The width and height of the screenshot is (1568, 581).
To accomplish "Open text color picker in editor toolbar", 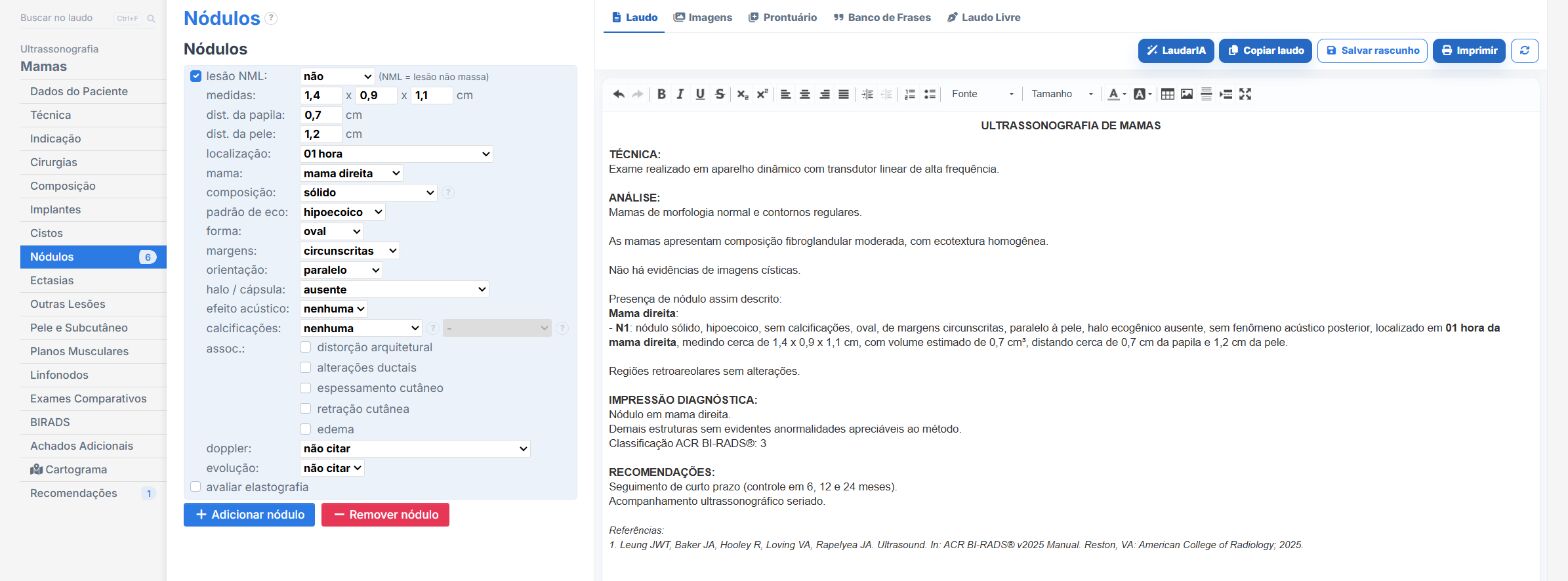I will point(1116,94).
